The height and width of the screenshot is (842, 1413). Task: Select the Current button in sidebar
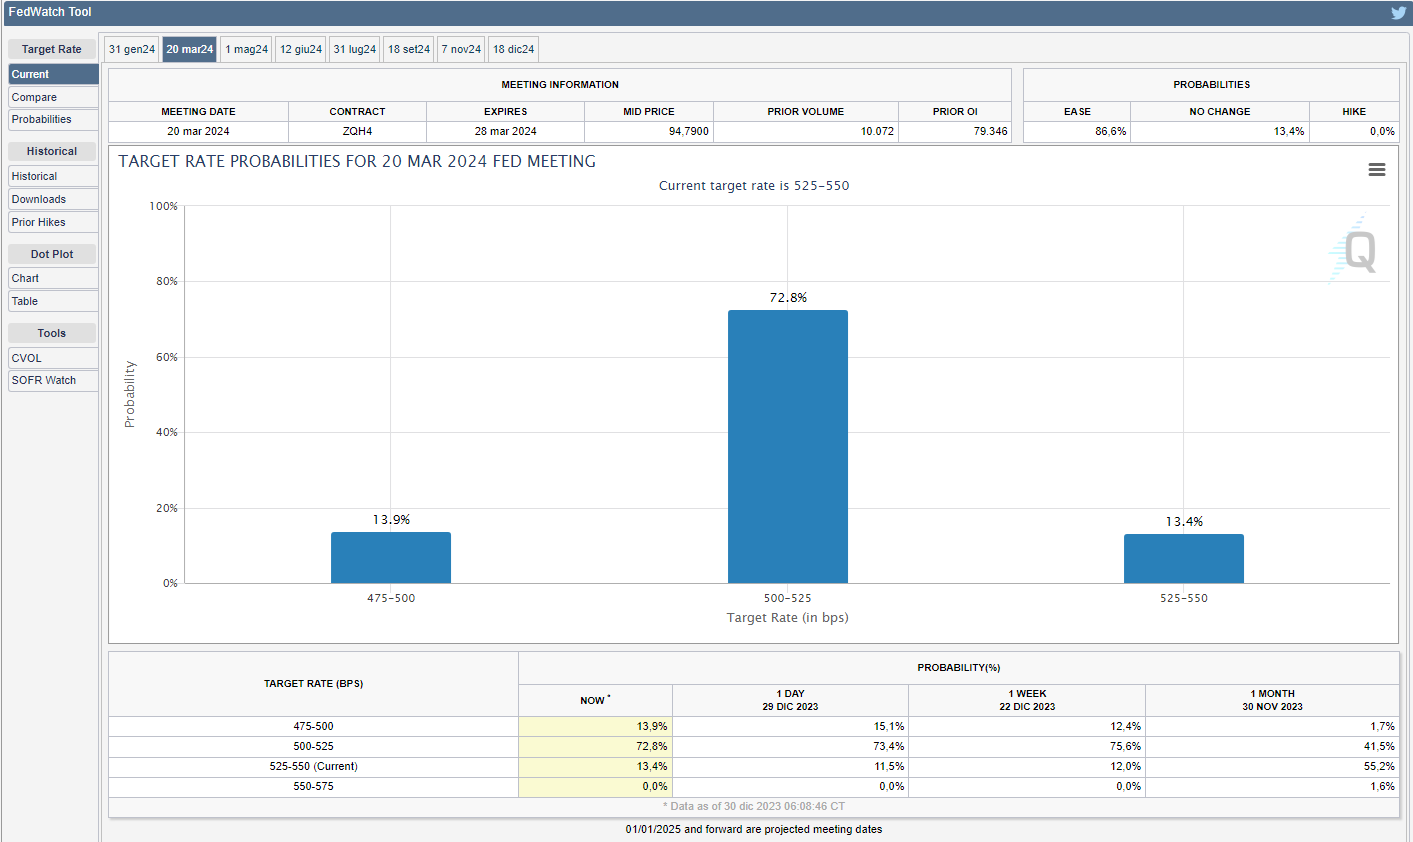pos(53,74)
